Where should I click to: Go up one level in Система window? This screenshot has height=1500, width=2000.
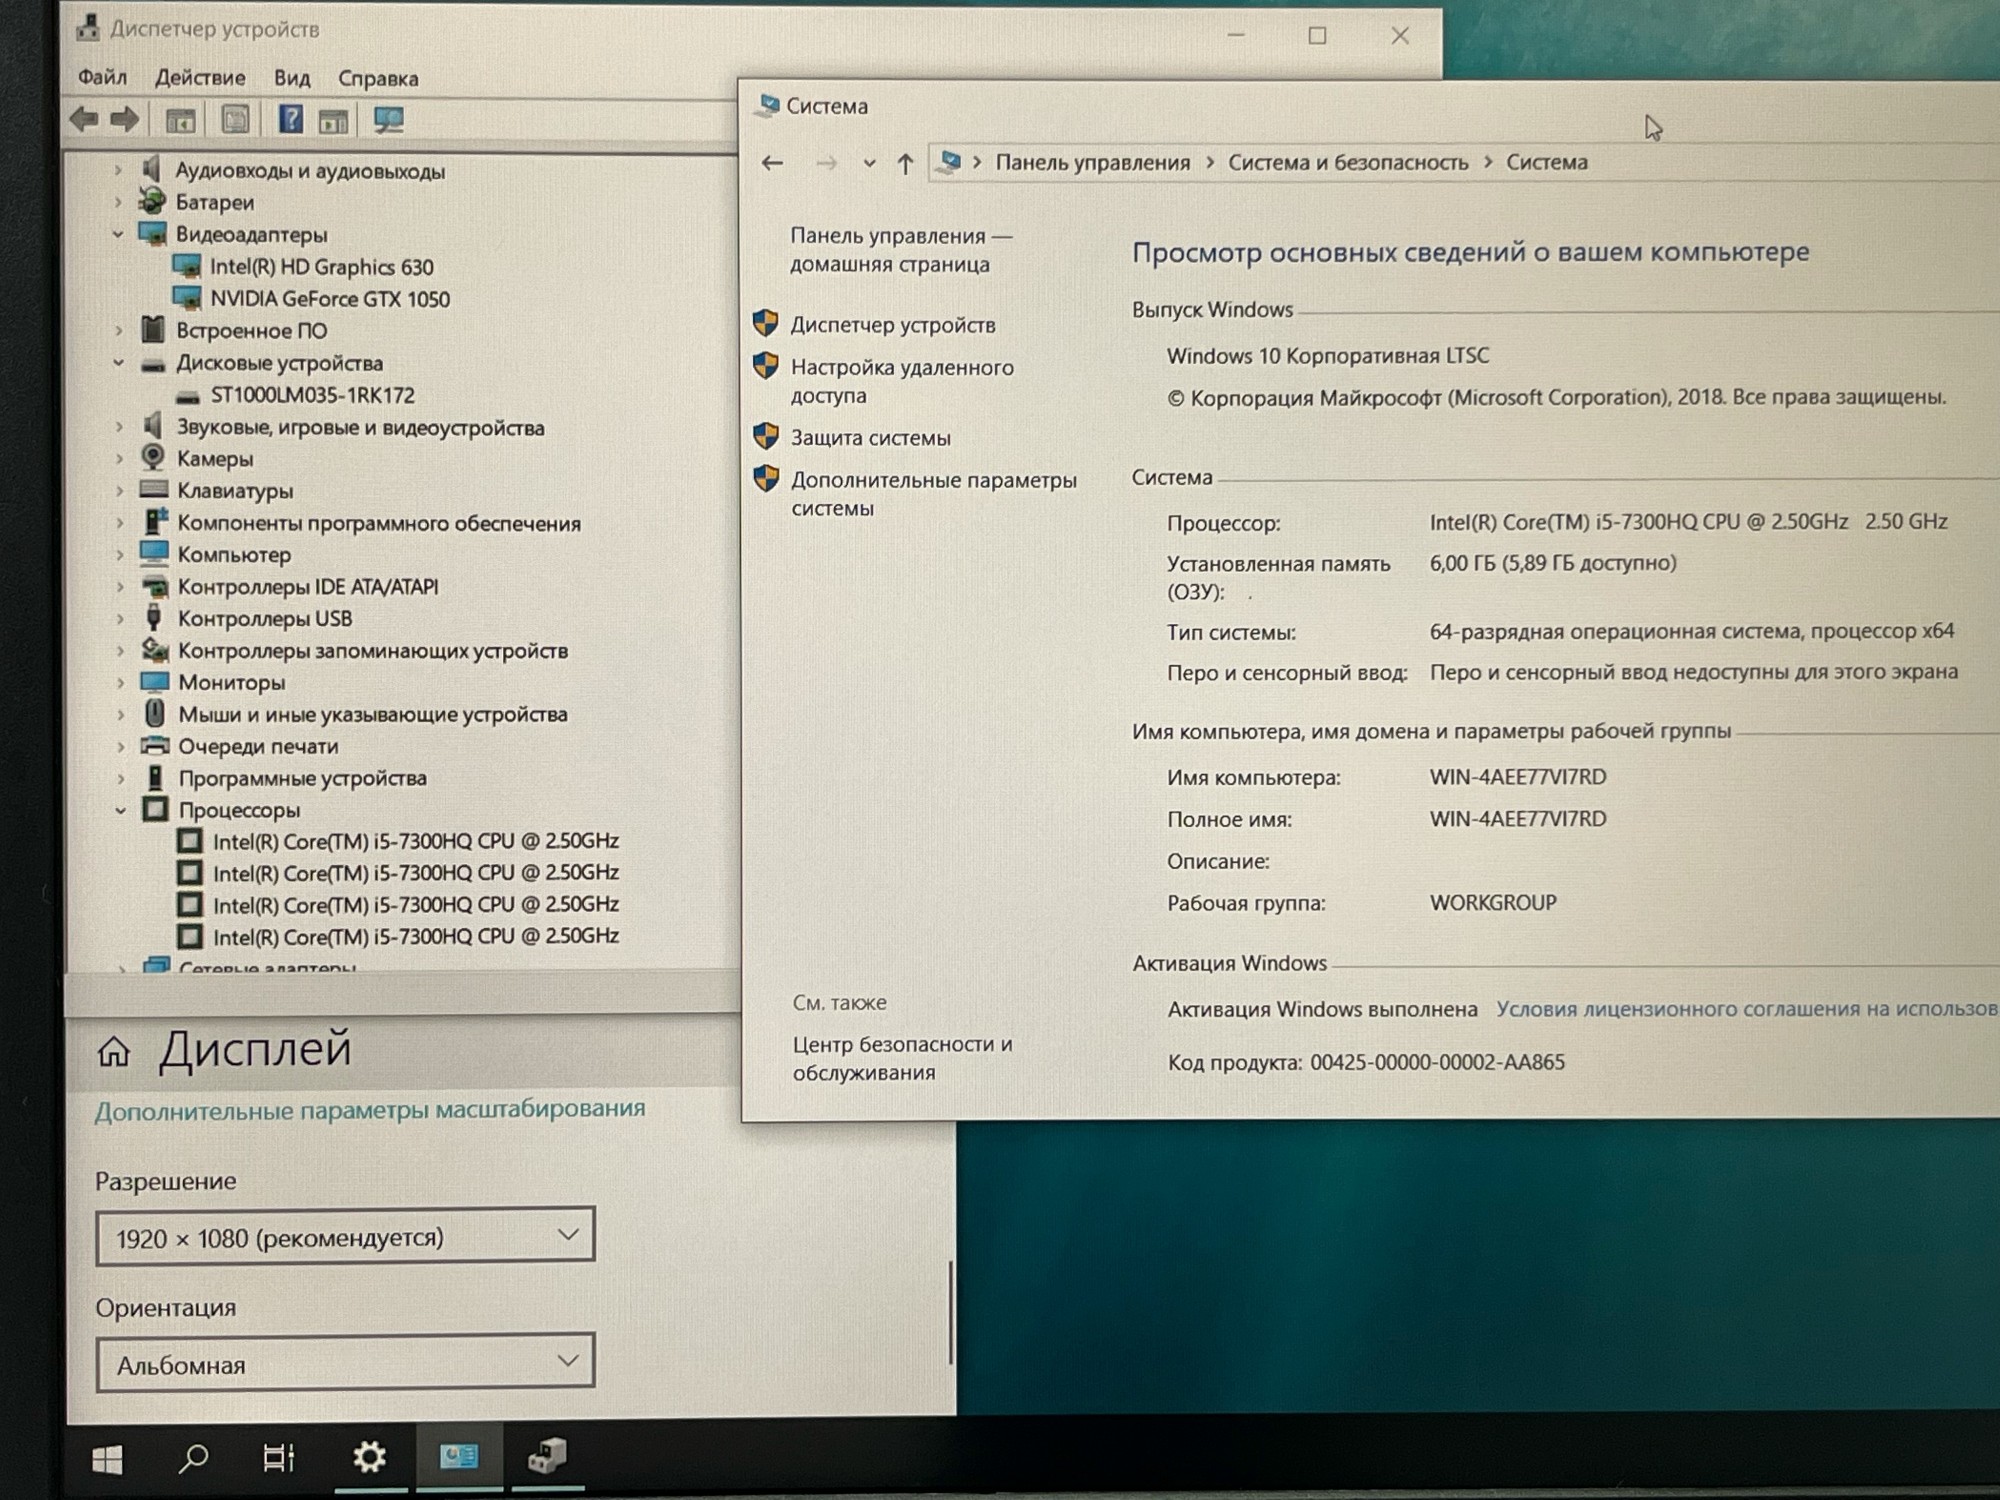(x=905, y=163)
